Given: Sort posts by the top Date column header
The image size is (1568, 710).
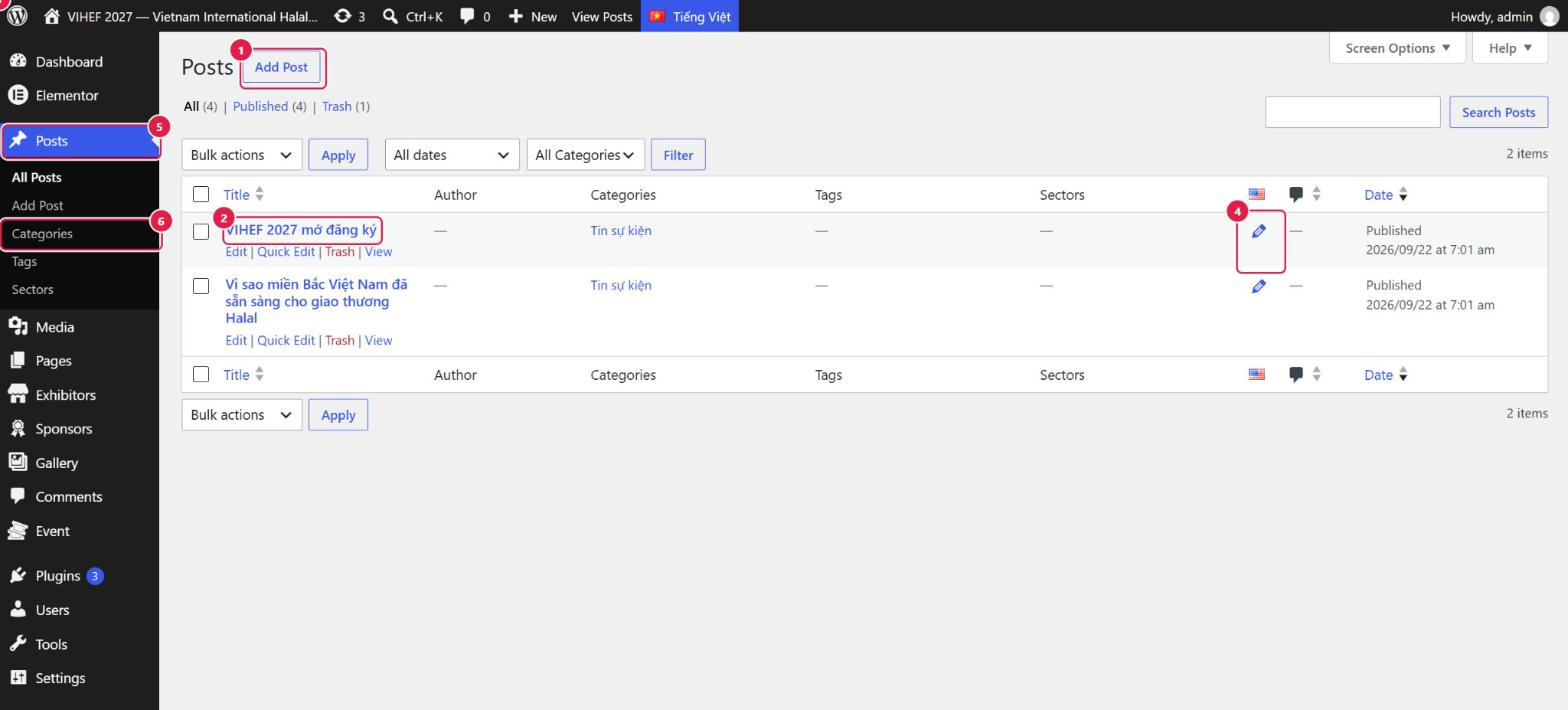Looking at the screenshot, I should point(1386,194).
